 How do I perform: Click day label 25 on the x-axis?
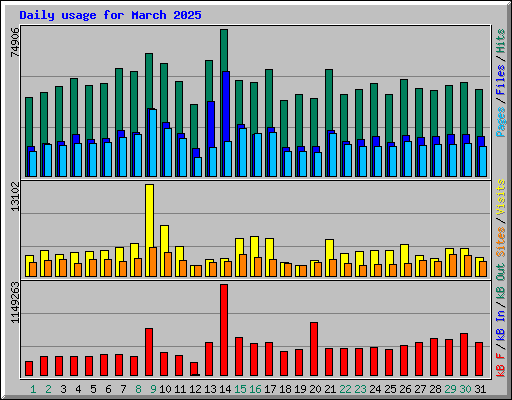(390, 389)
